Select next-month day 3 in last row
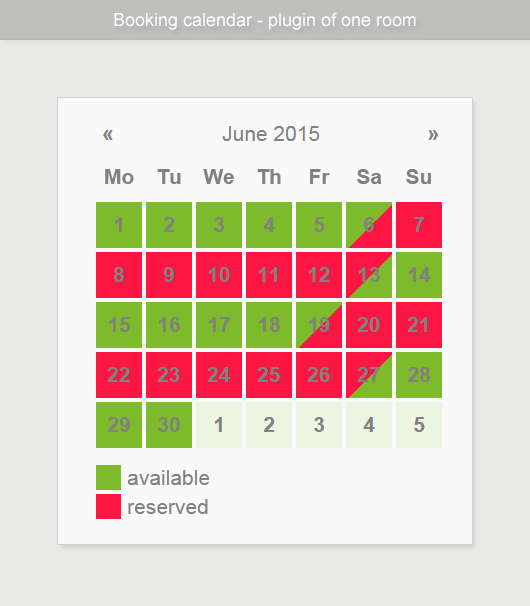The width and height of the screenshot is (530, 606). [319, 425]
